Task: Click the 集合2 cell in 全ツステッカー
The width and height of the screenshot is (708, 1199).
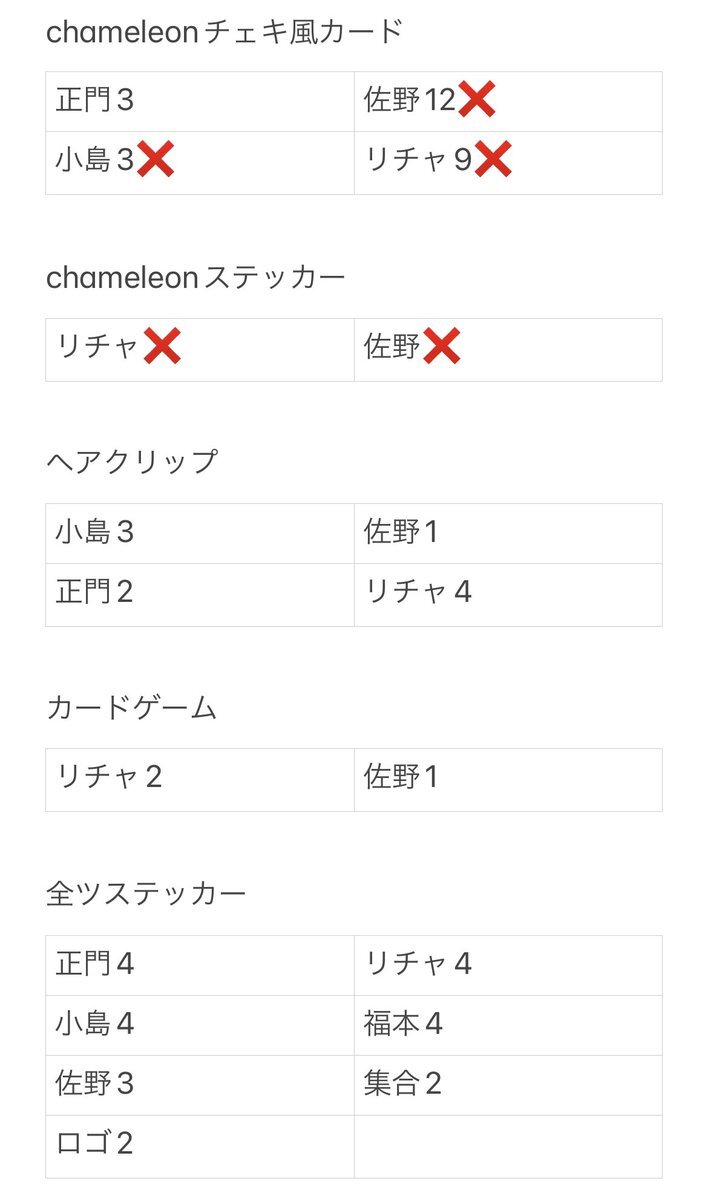Action: pos(508,1085)
